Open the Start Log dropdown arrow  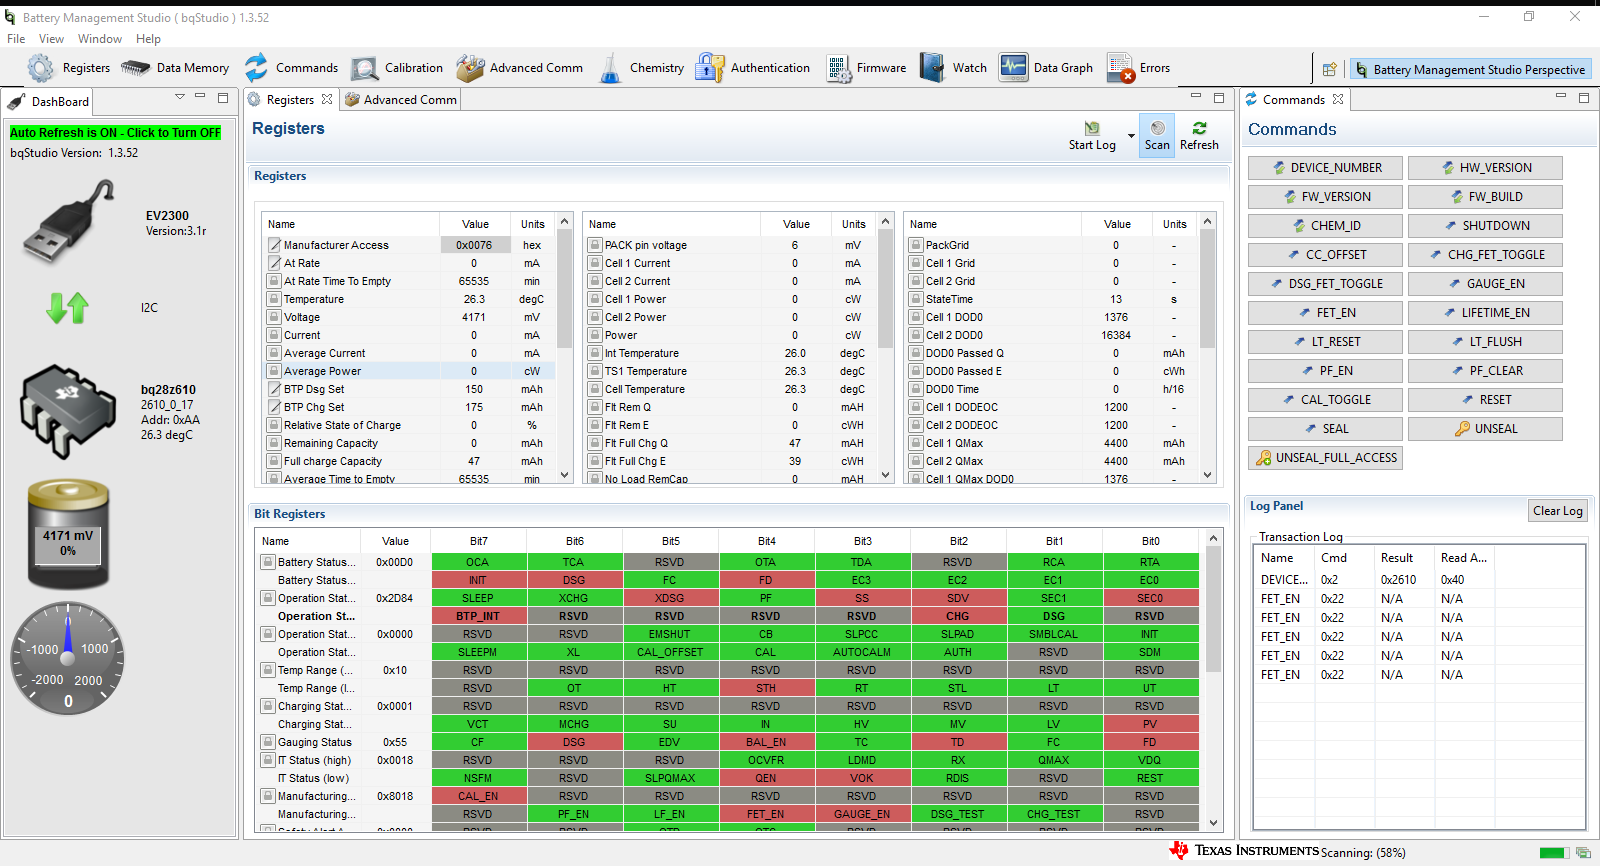point(1131,136)
